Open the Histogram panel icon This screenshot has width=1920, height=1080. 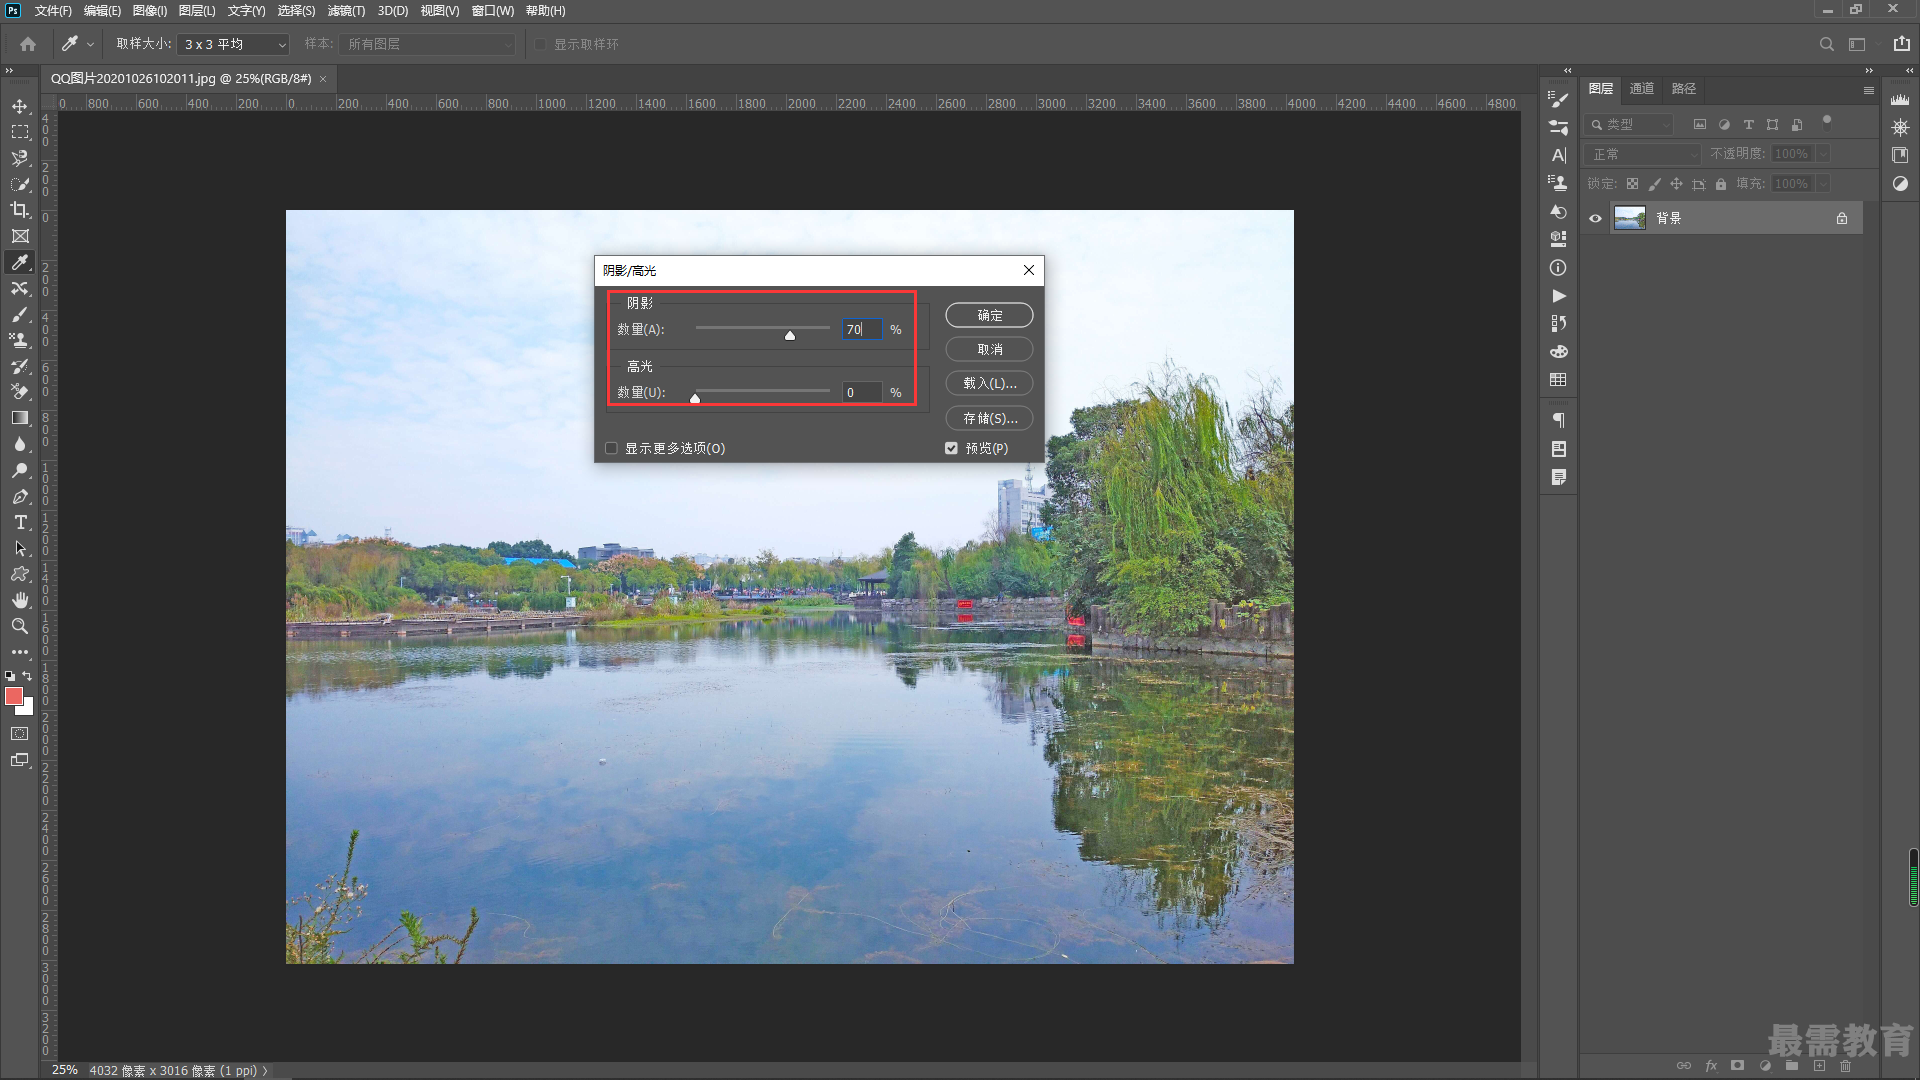(1900, 99)
